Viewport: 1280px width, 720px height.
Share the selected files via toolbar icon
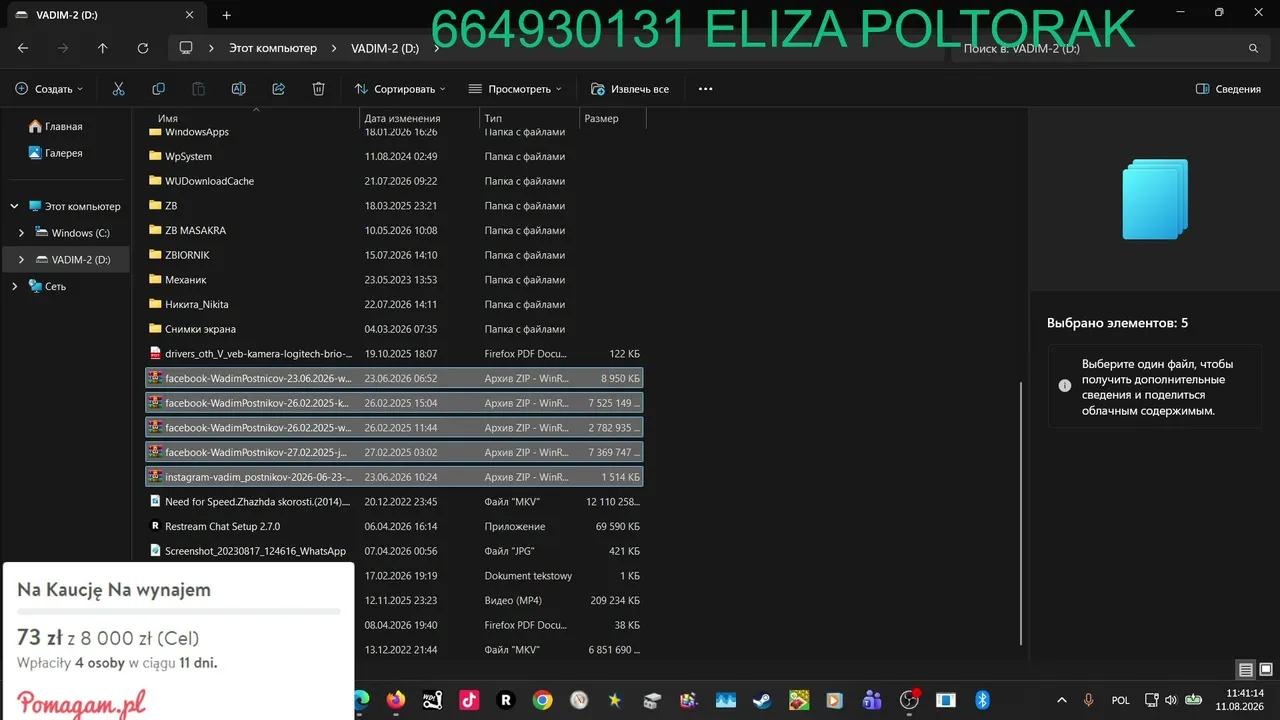coord(278,89)
